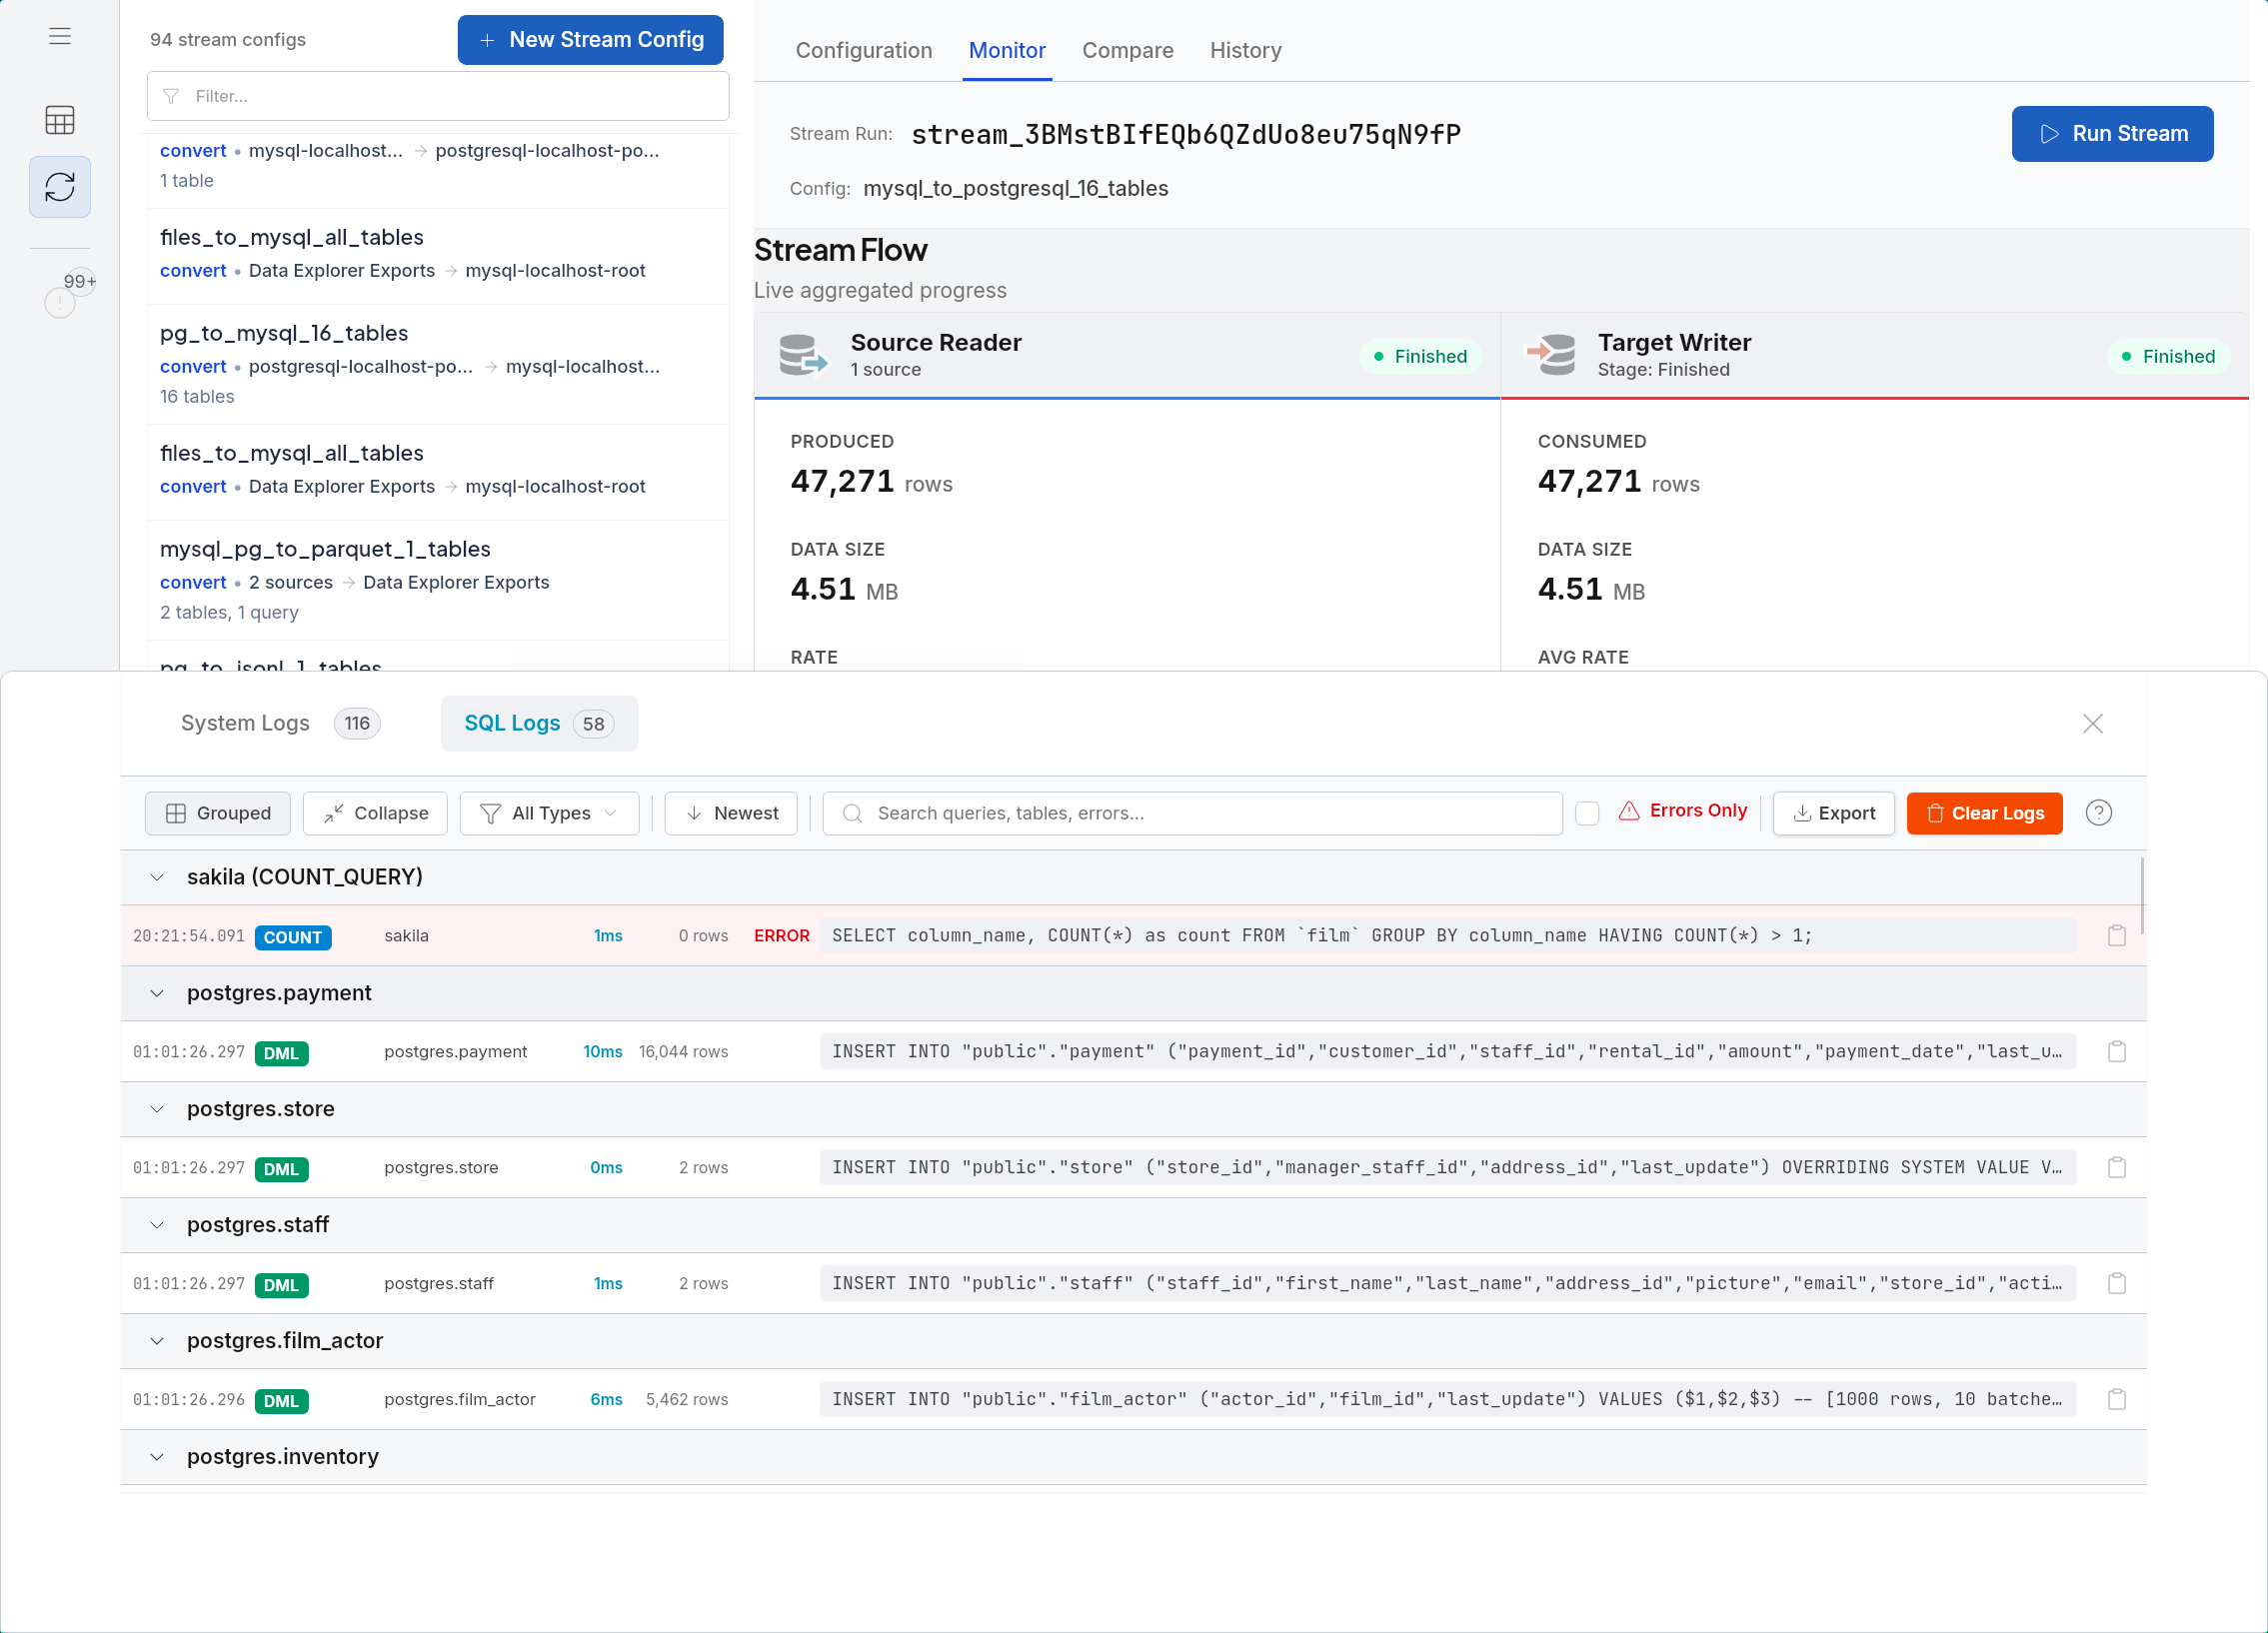
Task: Focus the Search queries, tables, errors field
Action: point(1192,813)
